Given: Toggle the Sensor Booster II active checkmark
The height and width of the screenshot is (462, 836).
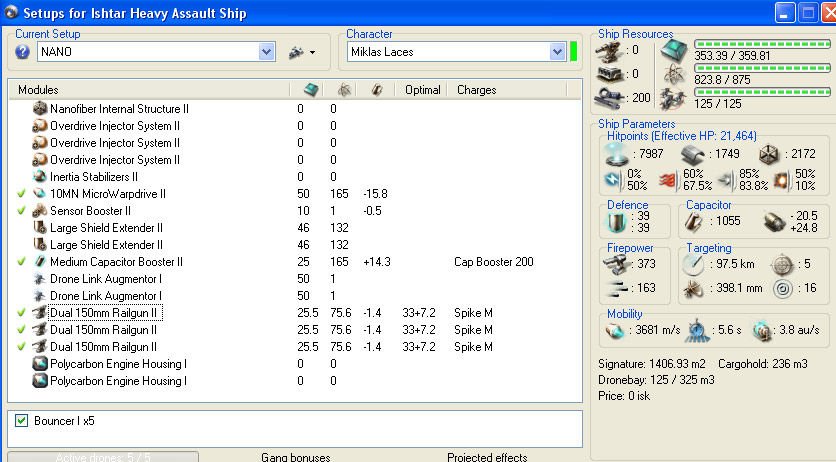Looking at the screenshot, I should (x=22, y=210).
